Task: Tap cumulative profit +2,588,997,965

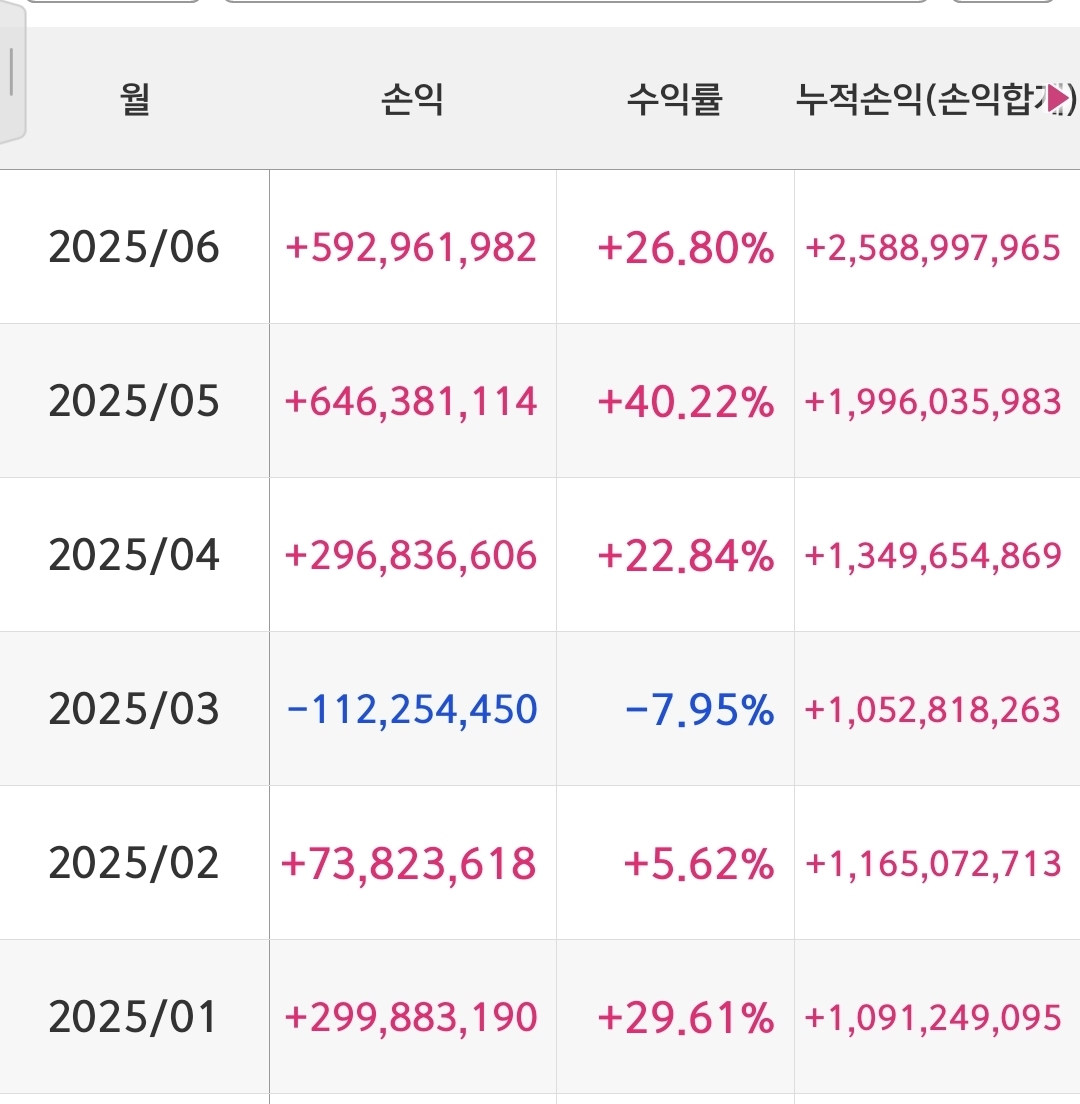Action: [933, 247]
